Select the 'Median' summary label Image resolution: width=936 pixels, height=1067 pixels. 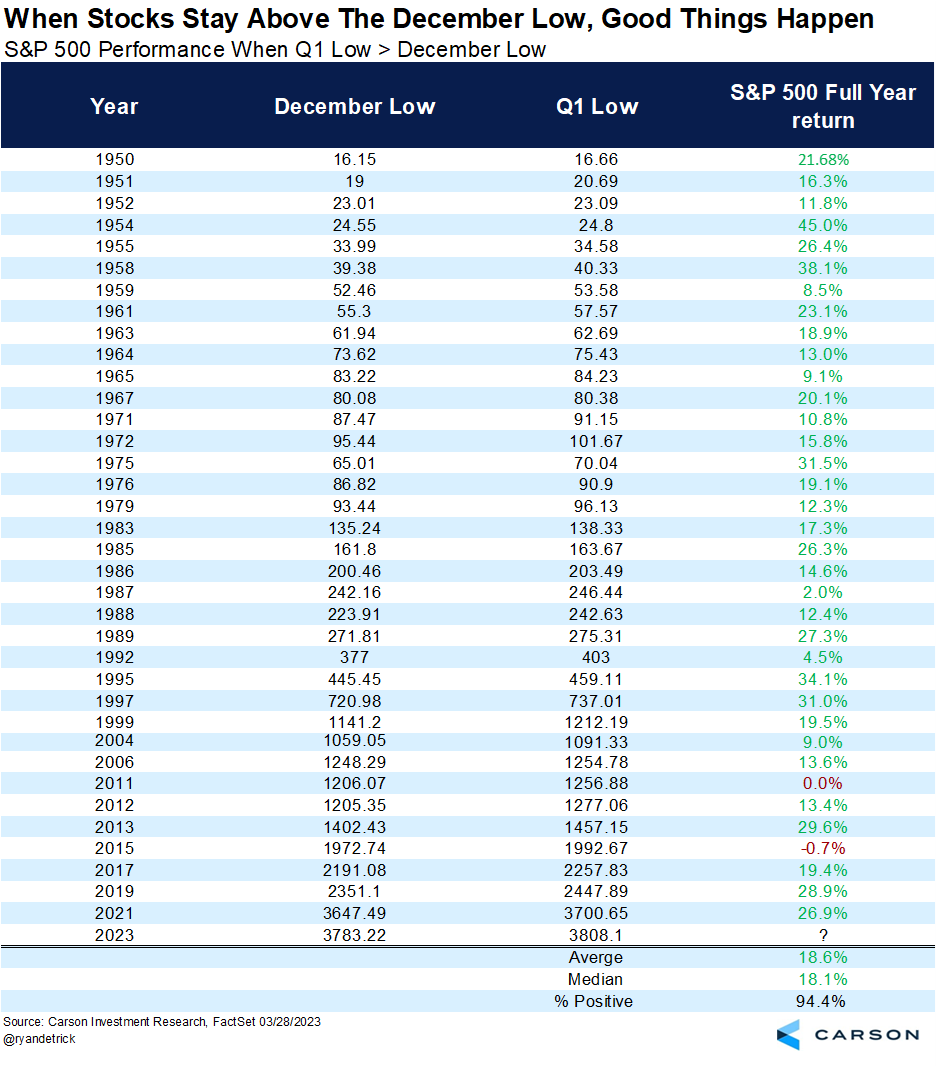pyautogui.click(x=596, y=979)
